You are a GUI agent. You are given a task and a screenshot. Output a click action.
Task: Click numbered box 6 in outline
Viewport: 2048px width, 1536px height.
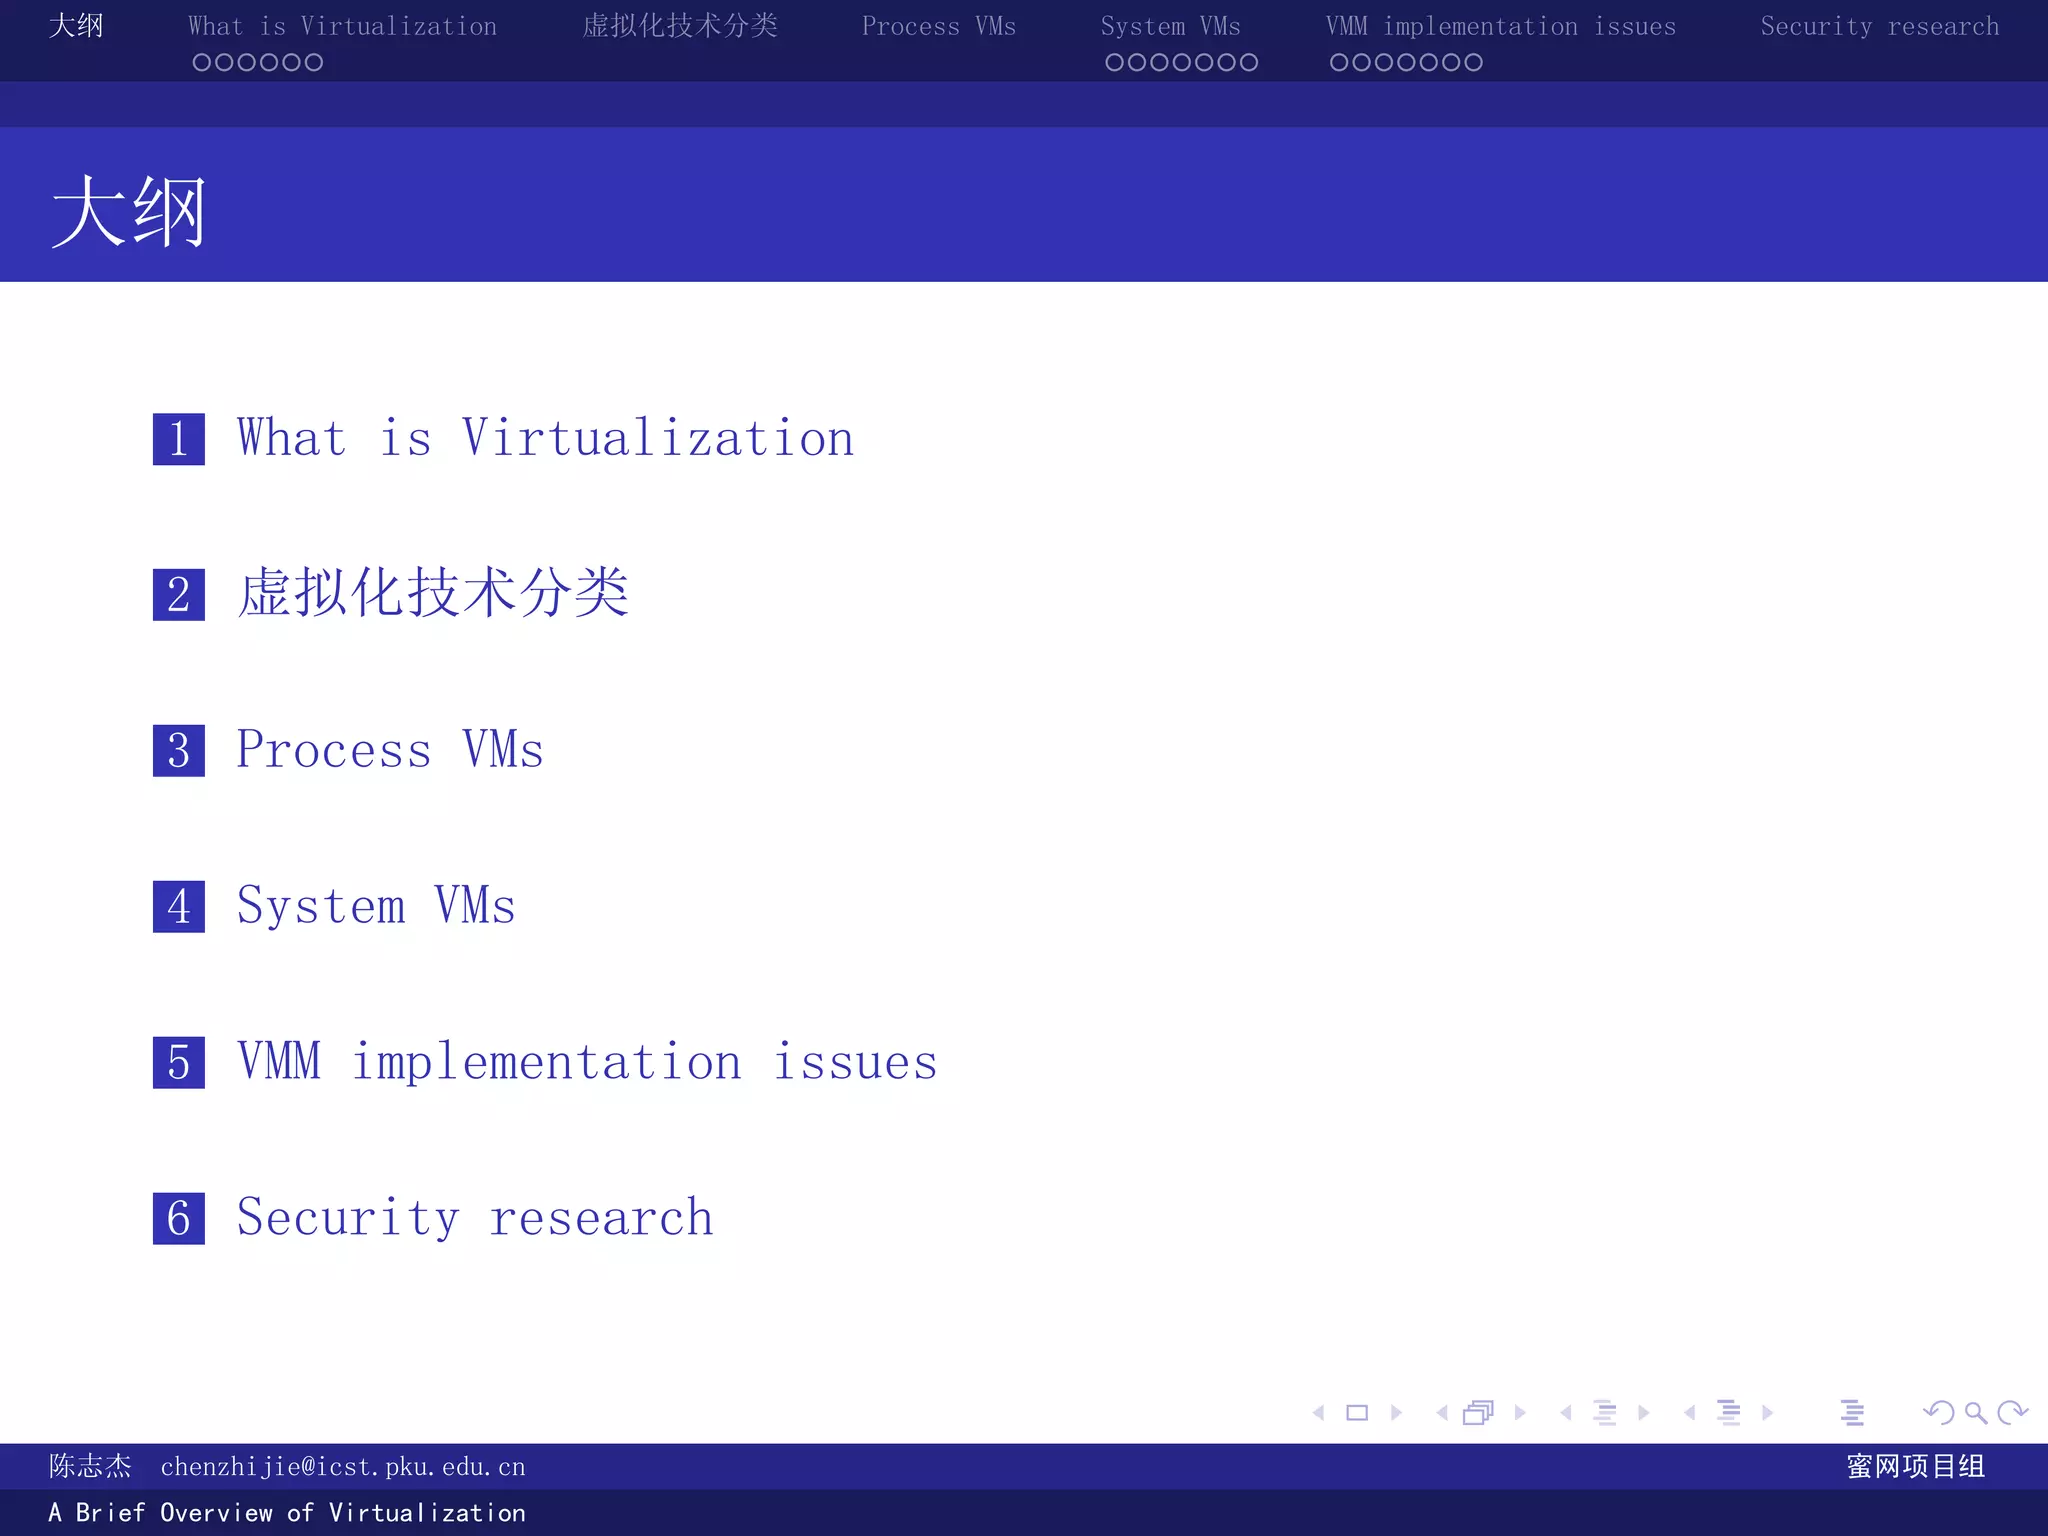point(179,1219)
